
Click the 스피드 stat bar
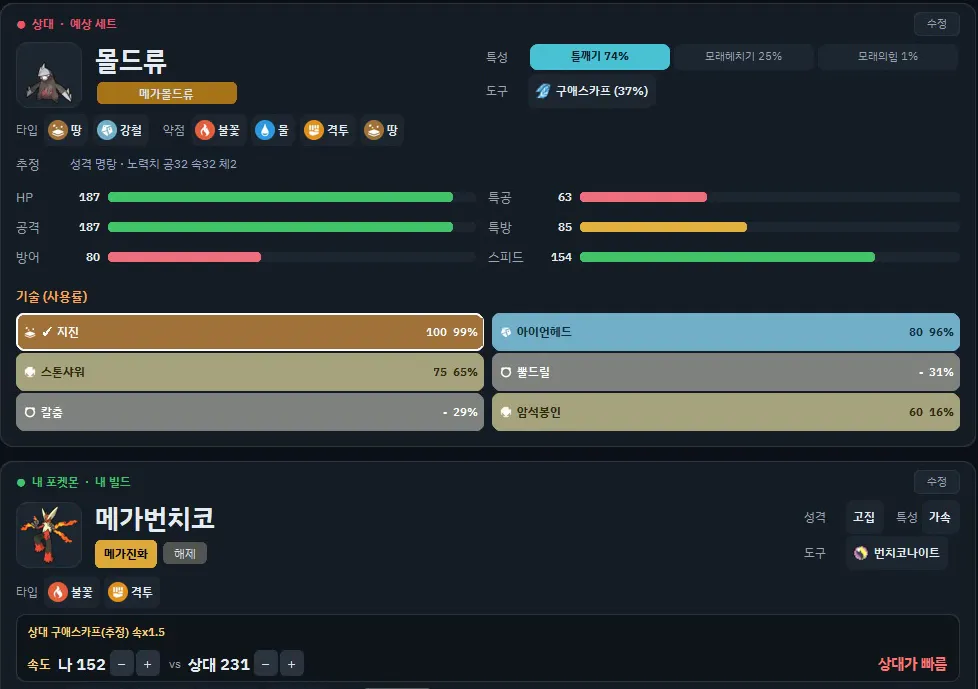click(769, 257)
